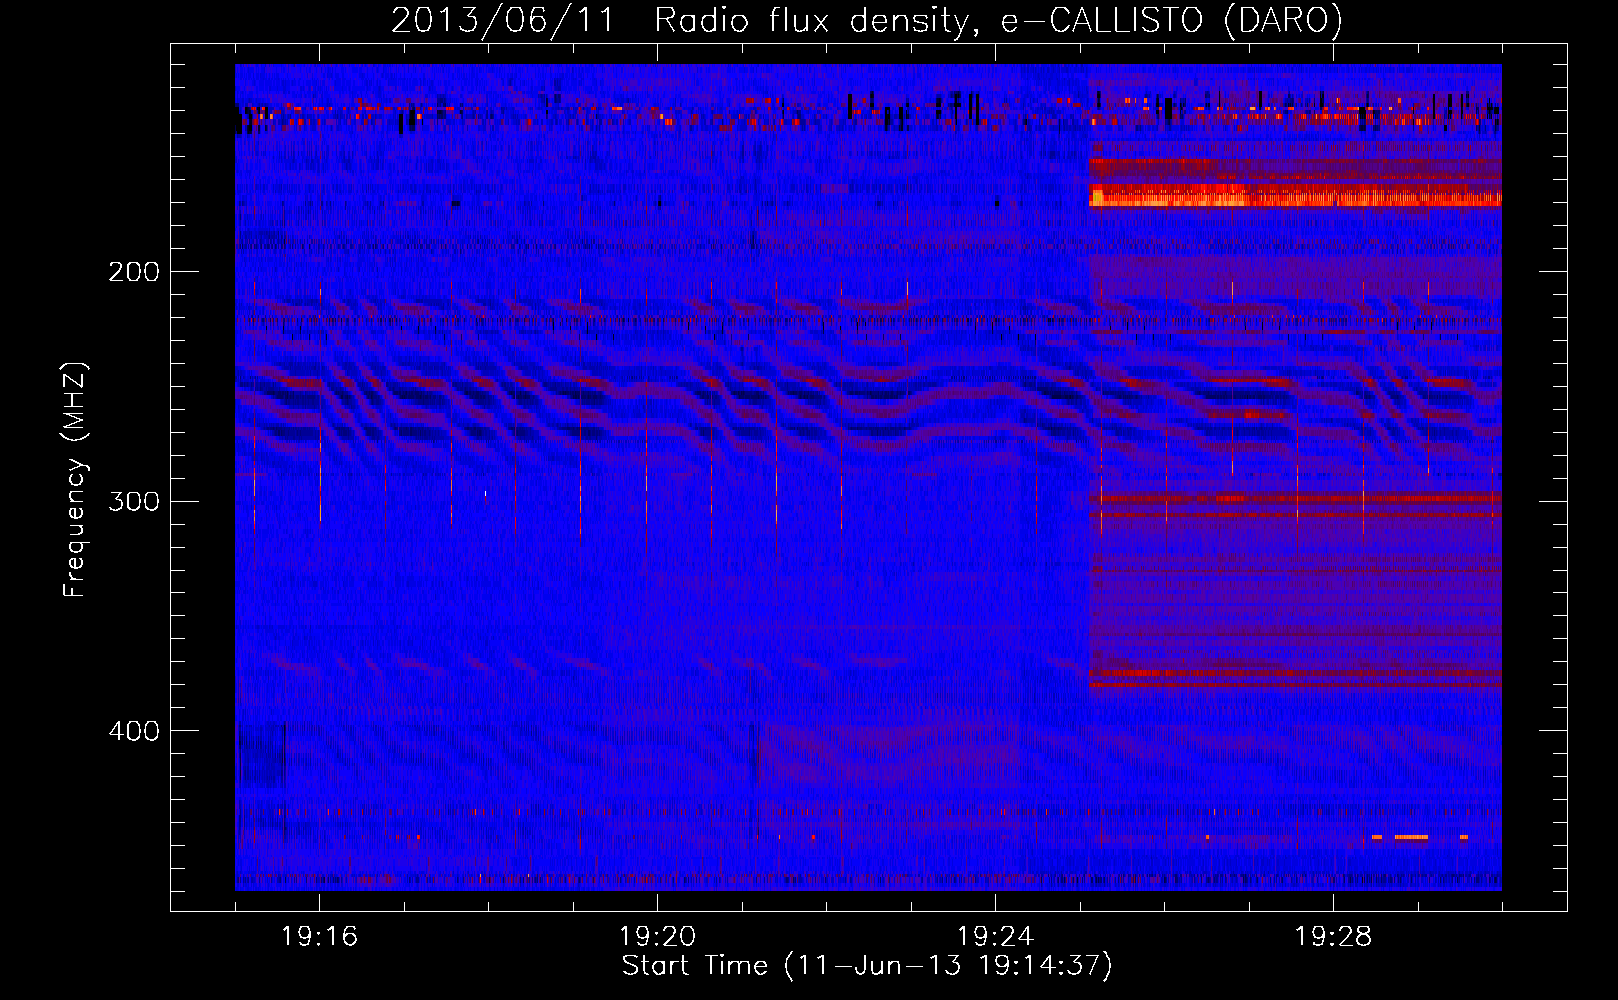This screenshot has width=1618, height=1000.
Task: Click the 200 frequency tick label
Action: coord(134,272)
